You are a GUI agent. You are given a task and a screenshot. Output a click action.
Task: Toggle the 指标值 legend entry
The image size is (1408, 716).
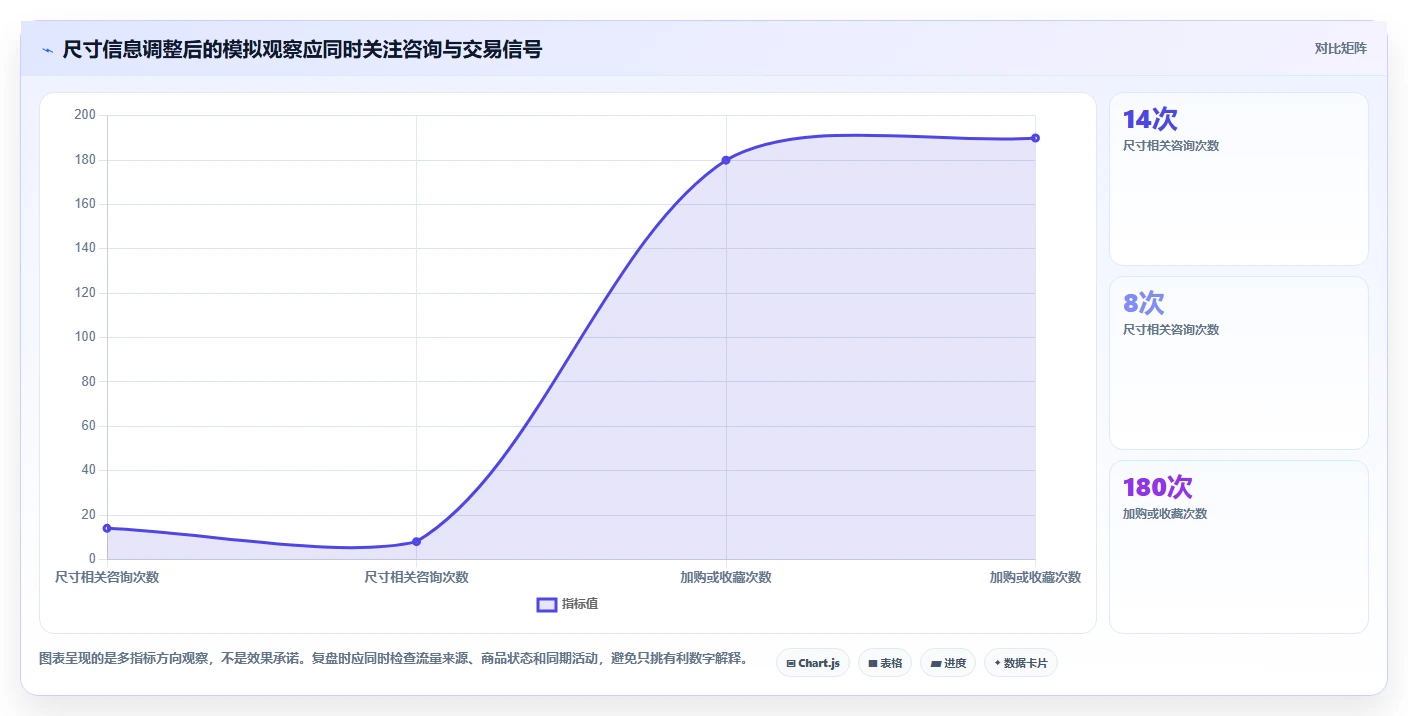[567, 604]
